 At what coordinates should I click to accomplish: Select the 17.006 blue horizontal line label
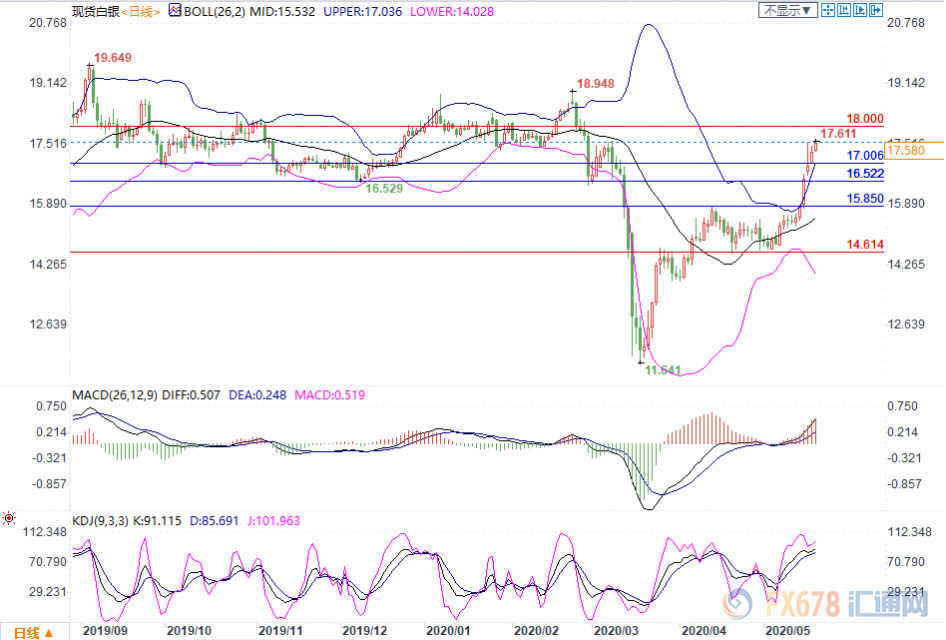pos(864,156)
